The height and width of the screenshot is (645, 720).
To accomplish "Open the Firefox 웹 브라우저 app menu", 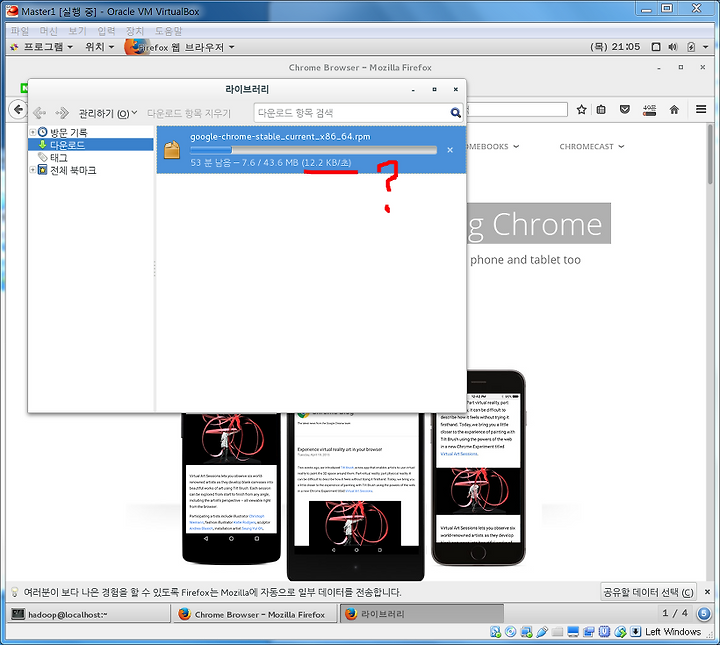I will pyautogui.click(x=180, y=47).
